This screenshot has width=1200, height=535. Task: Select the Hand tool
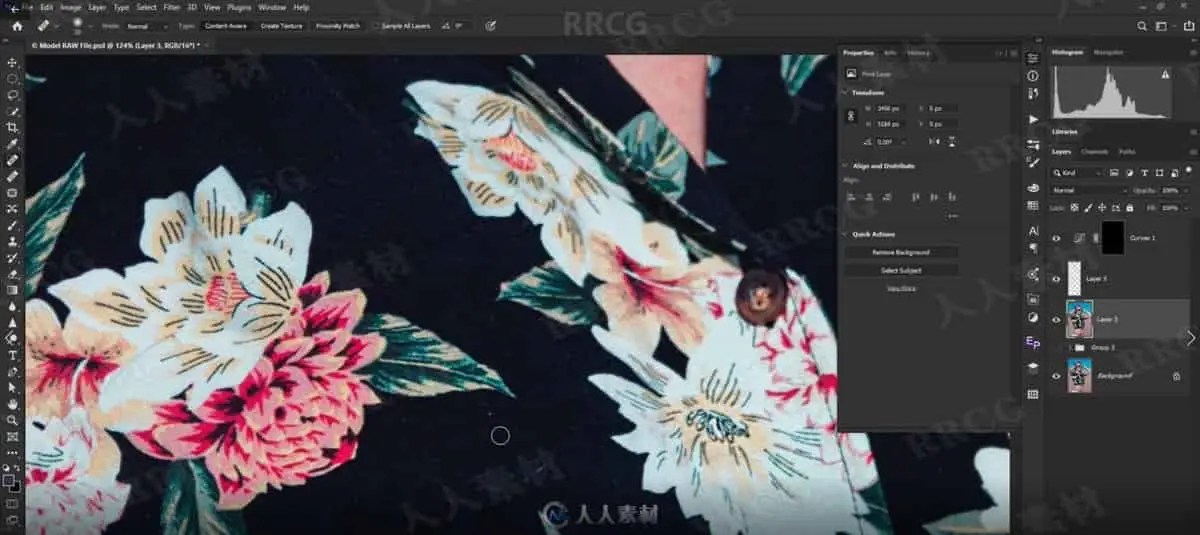[13, 404]
